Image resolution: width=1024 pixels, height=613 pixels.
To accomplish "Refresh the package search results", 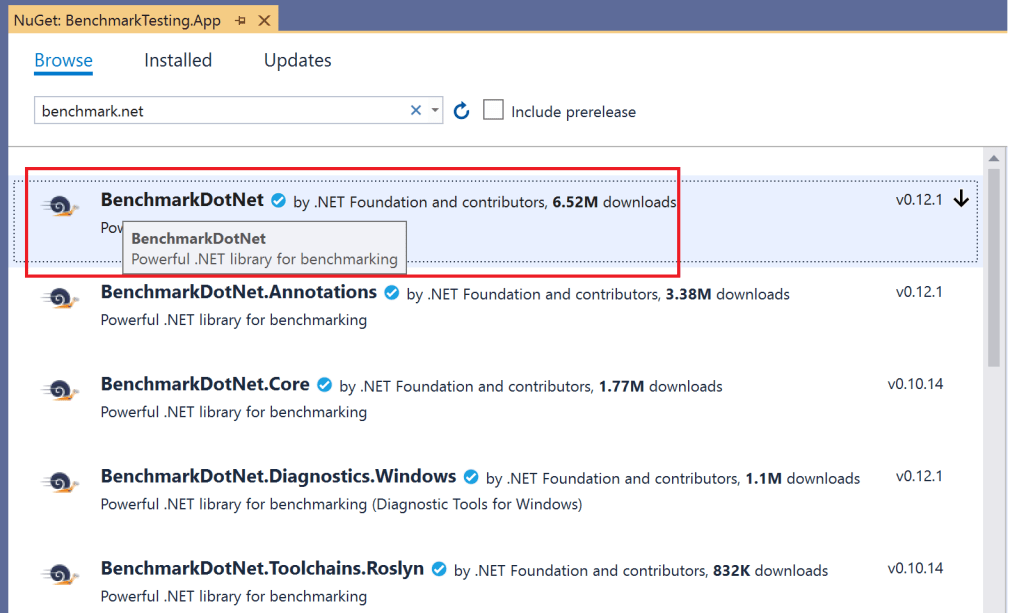I will coord(462,111).
